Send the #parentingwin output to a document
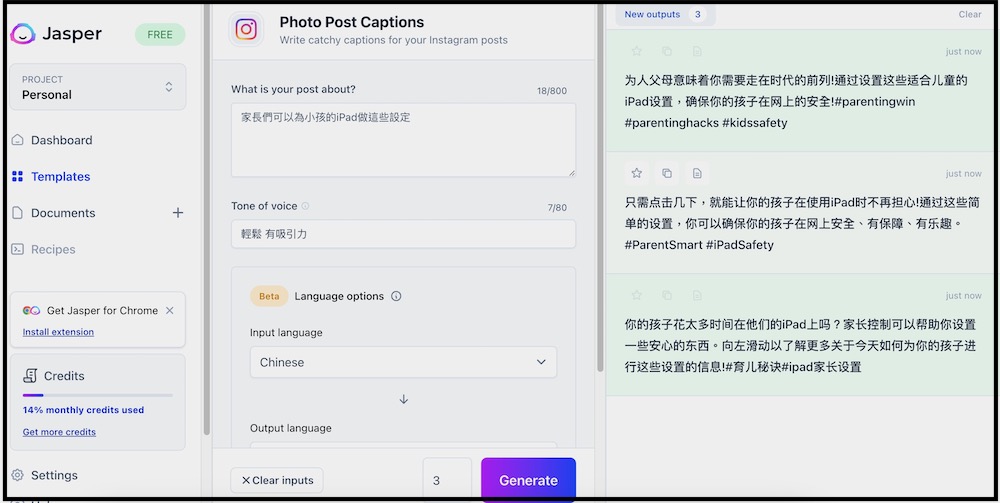The width and height of the screenshot is (1000, 503). pyautogui.click(x=697, y=51)
